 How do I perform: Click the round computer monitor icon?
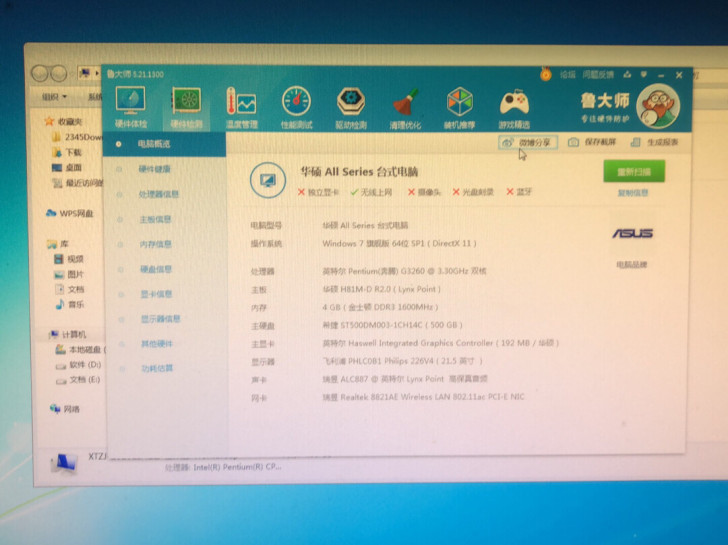click(268, 180)
